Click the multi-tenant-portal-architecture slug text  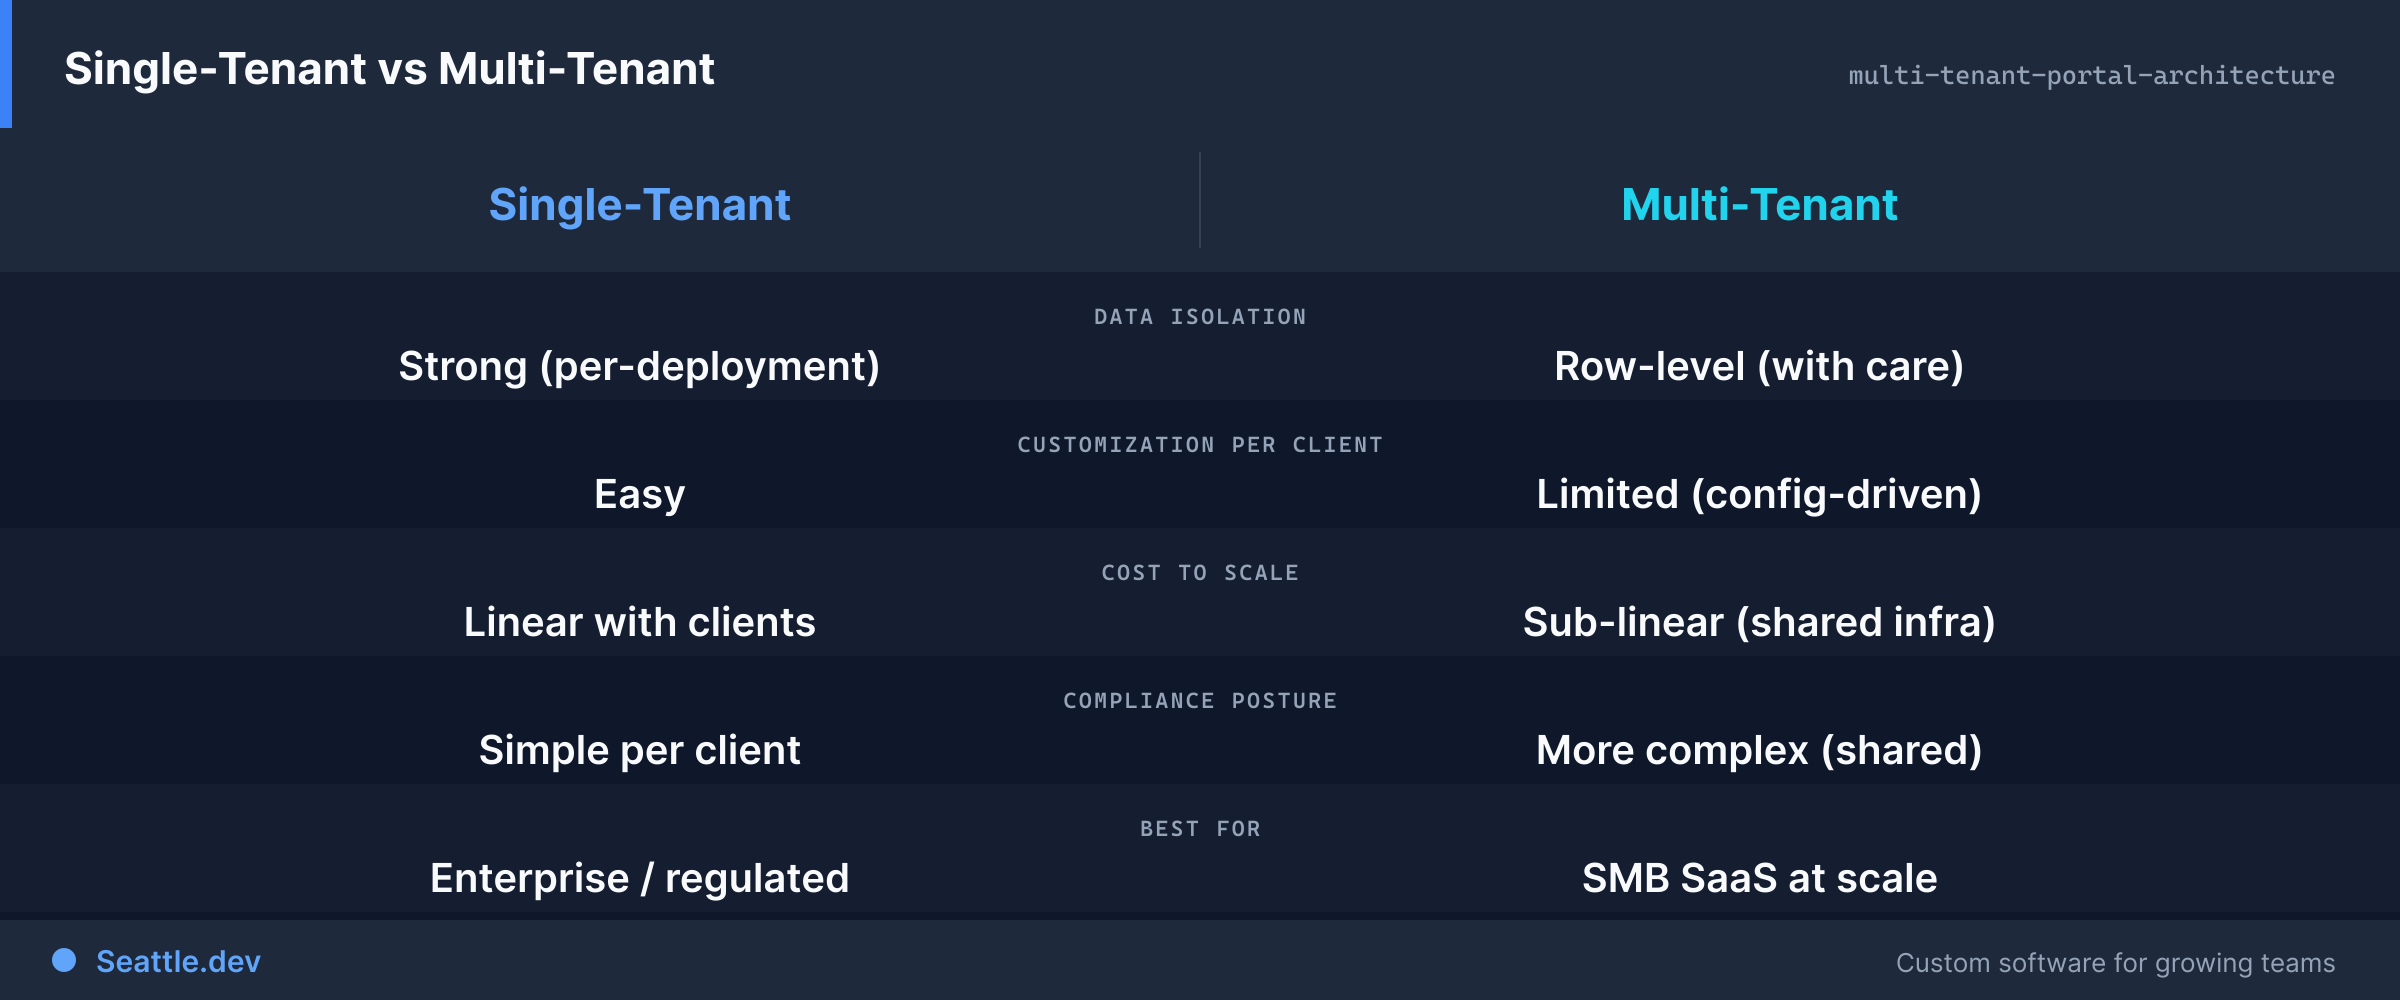[x=2092, y=75]
